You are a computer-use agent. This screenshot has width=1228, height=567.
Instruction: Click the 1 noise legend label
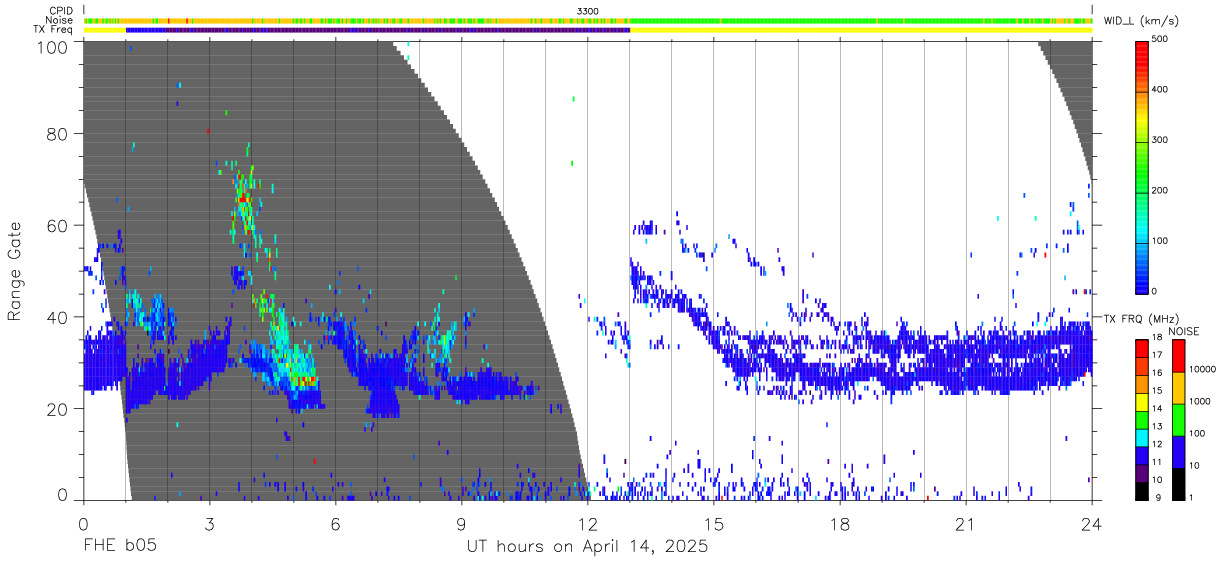tap(1191, 497)
